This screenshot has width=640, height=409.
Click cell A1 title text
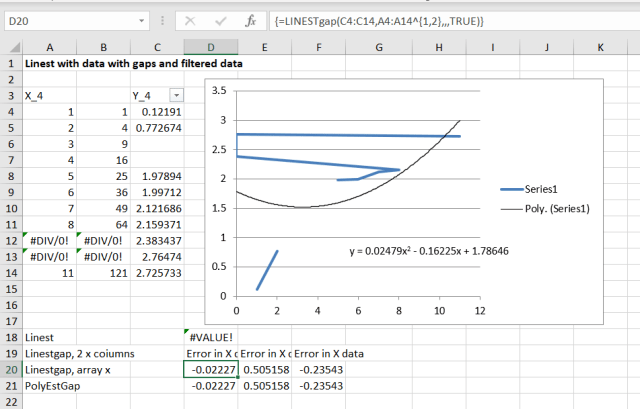135,63
